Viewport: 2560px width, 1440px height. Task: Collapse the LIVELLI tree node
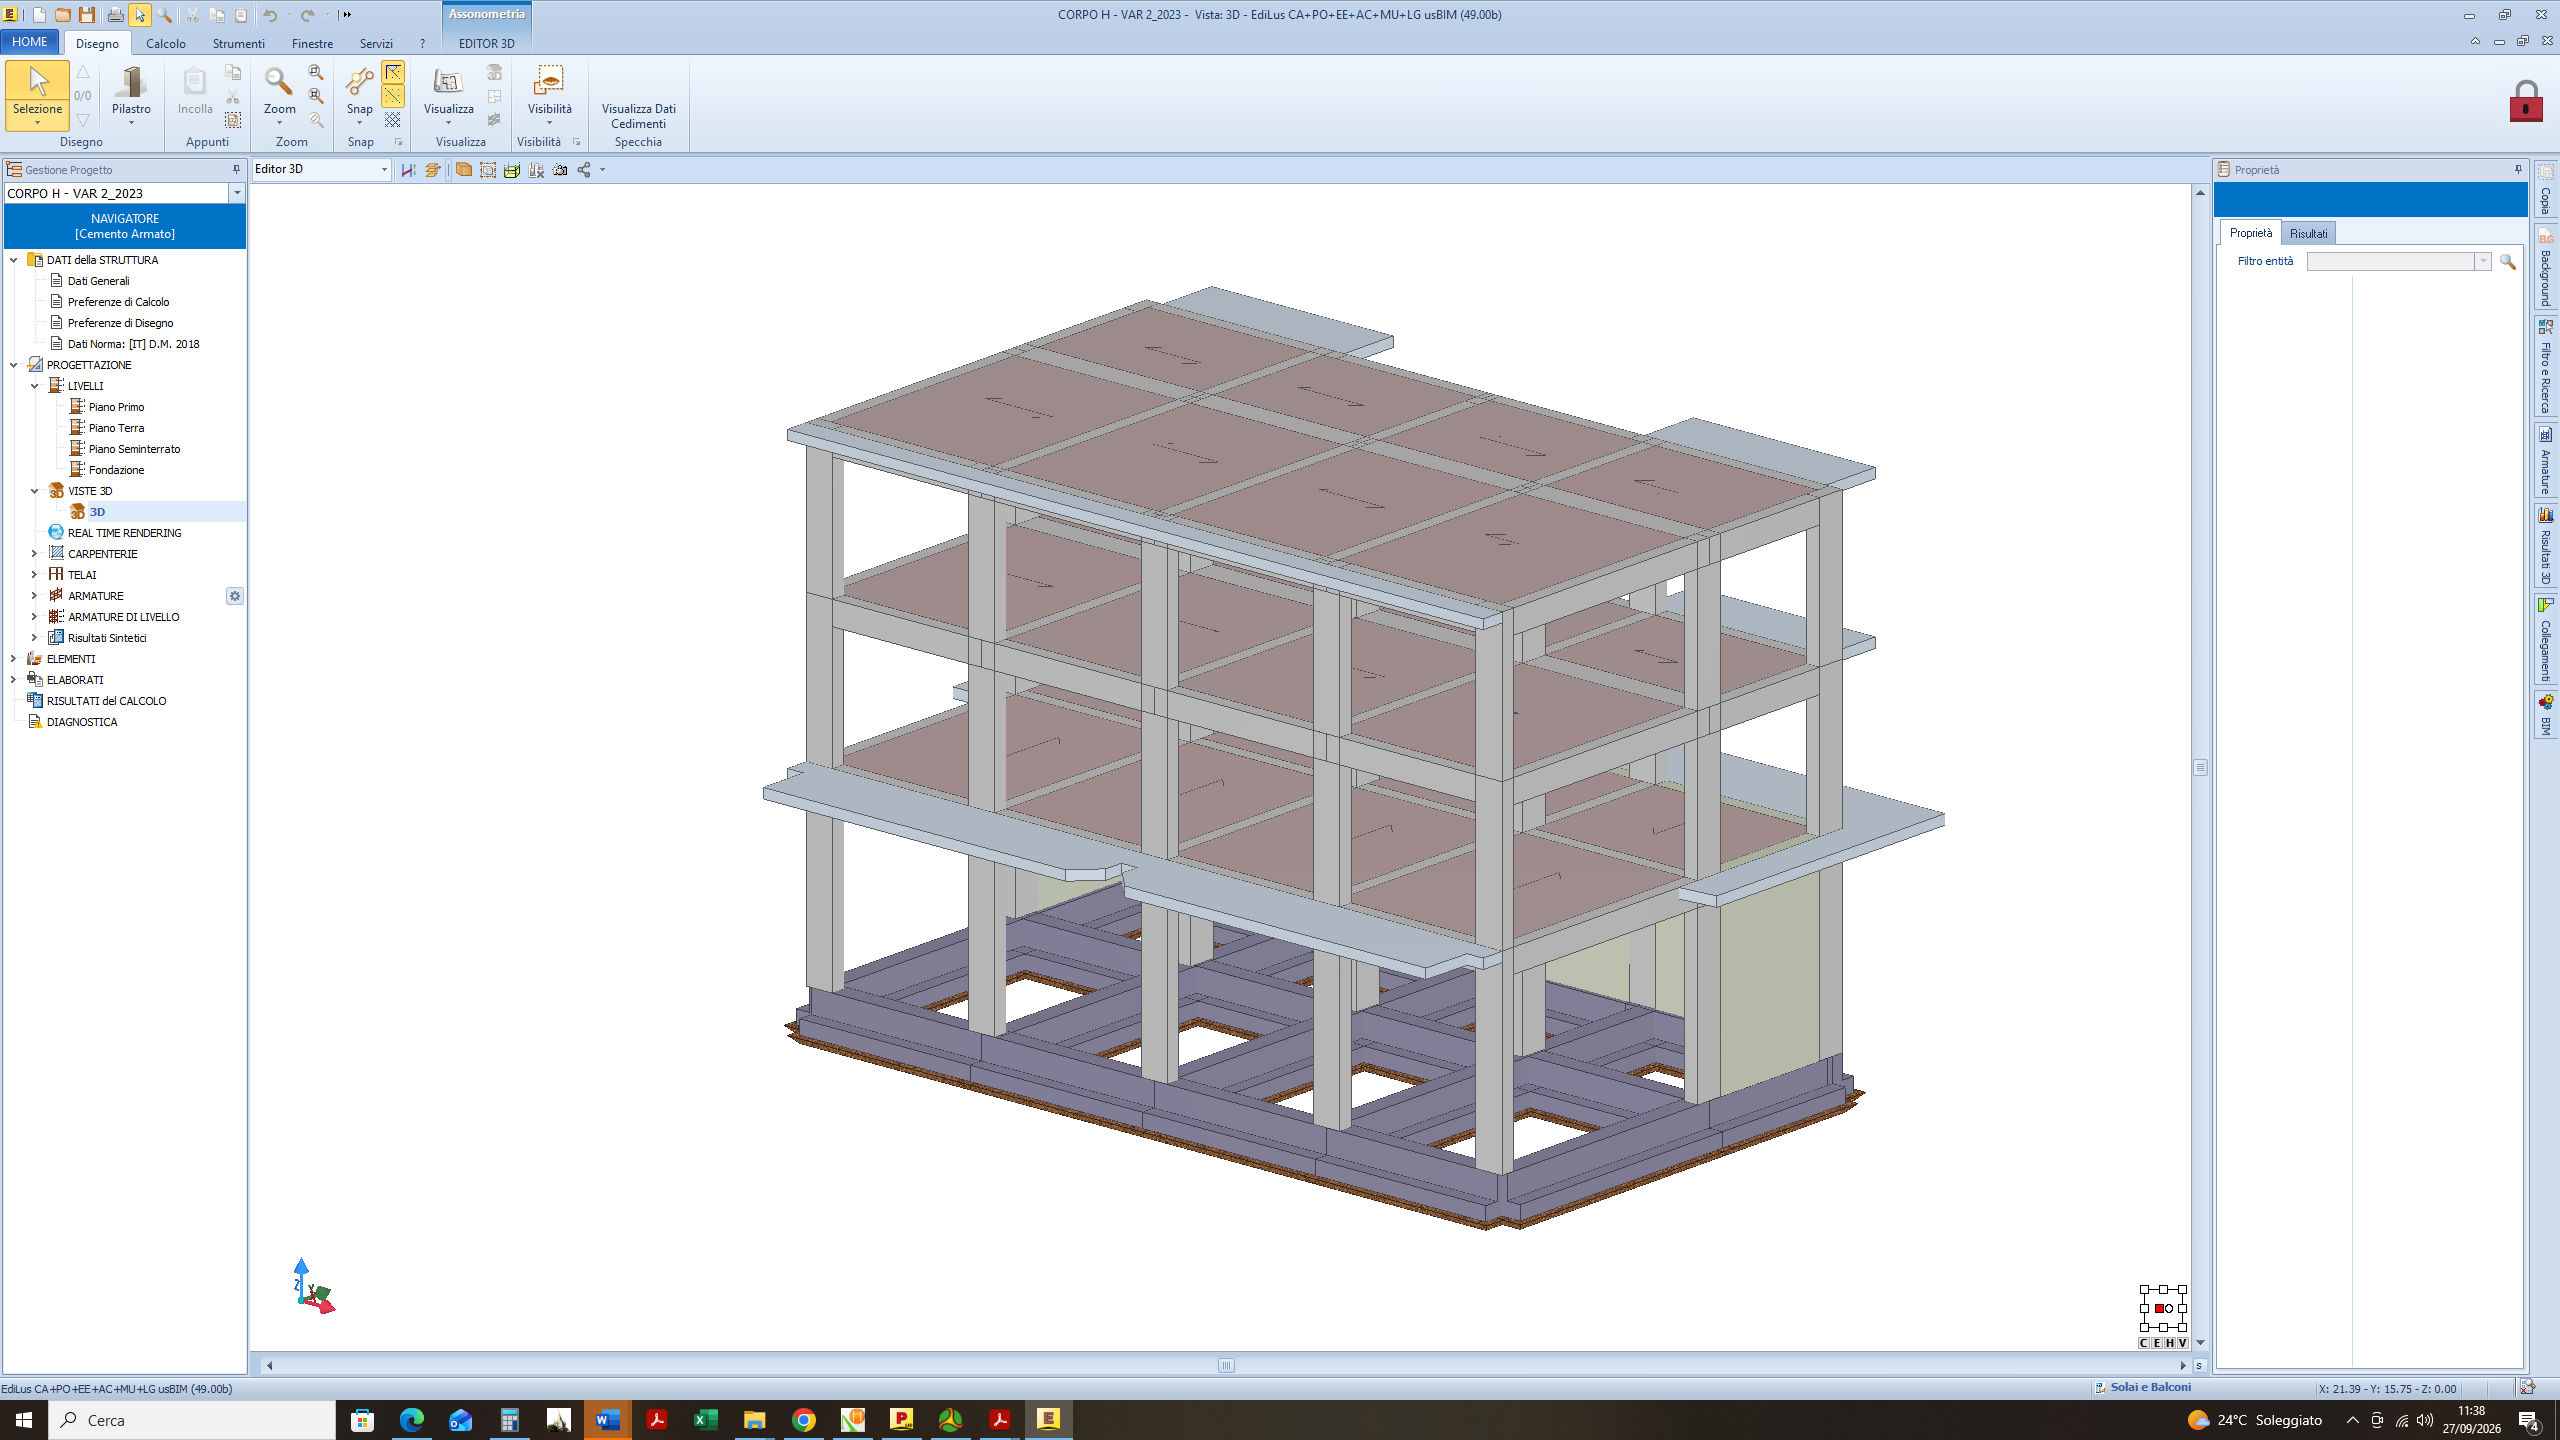pyautogui.click(x=34, y=386)
